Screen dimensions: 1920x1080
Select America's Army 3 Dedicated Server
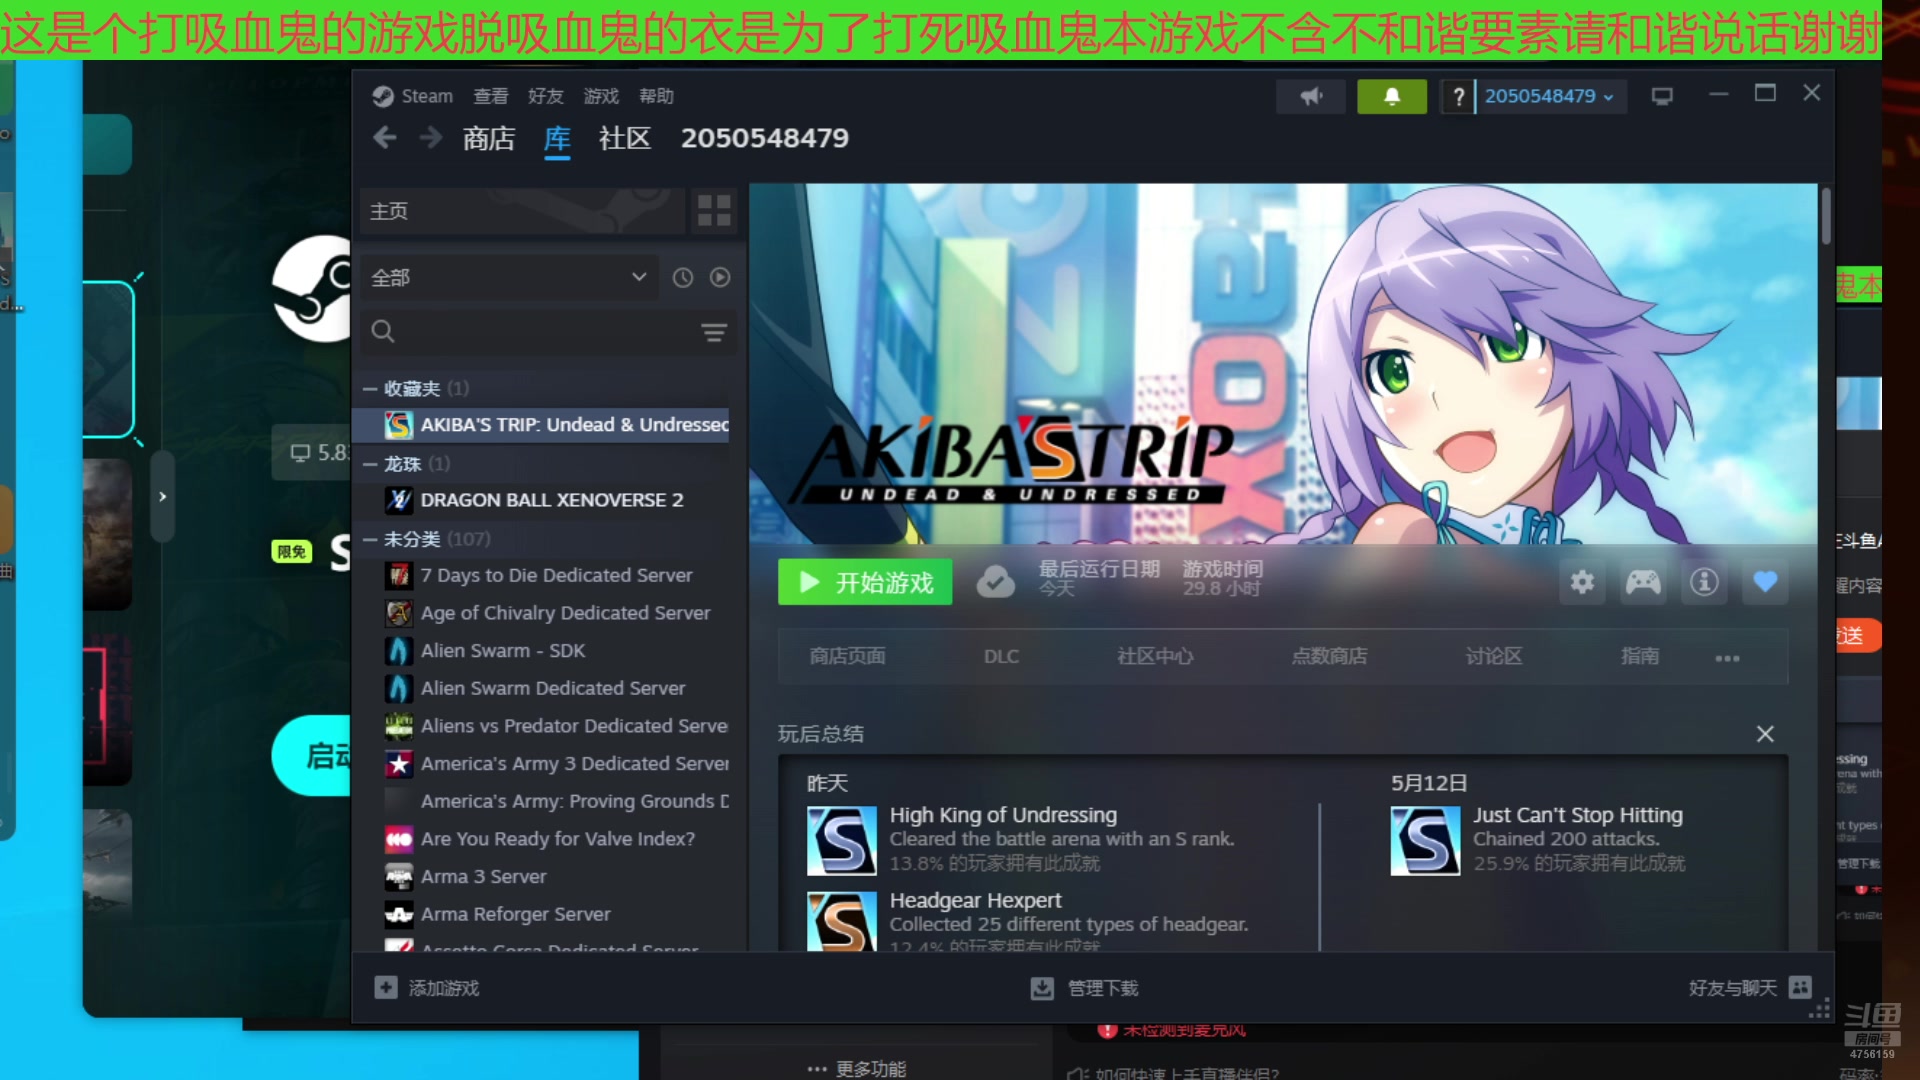point(541,764)
